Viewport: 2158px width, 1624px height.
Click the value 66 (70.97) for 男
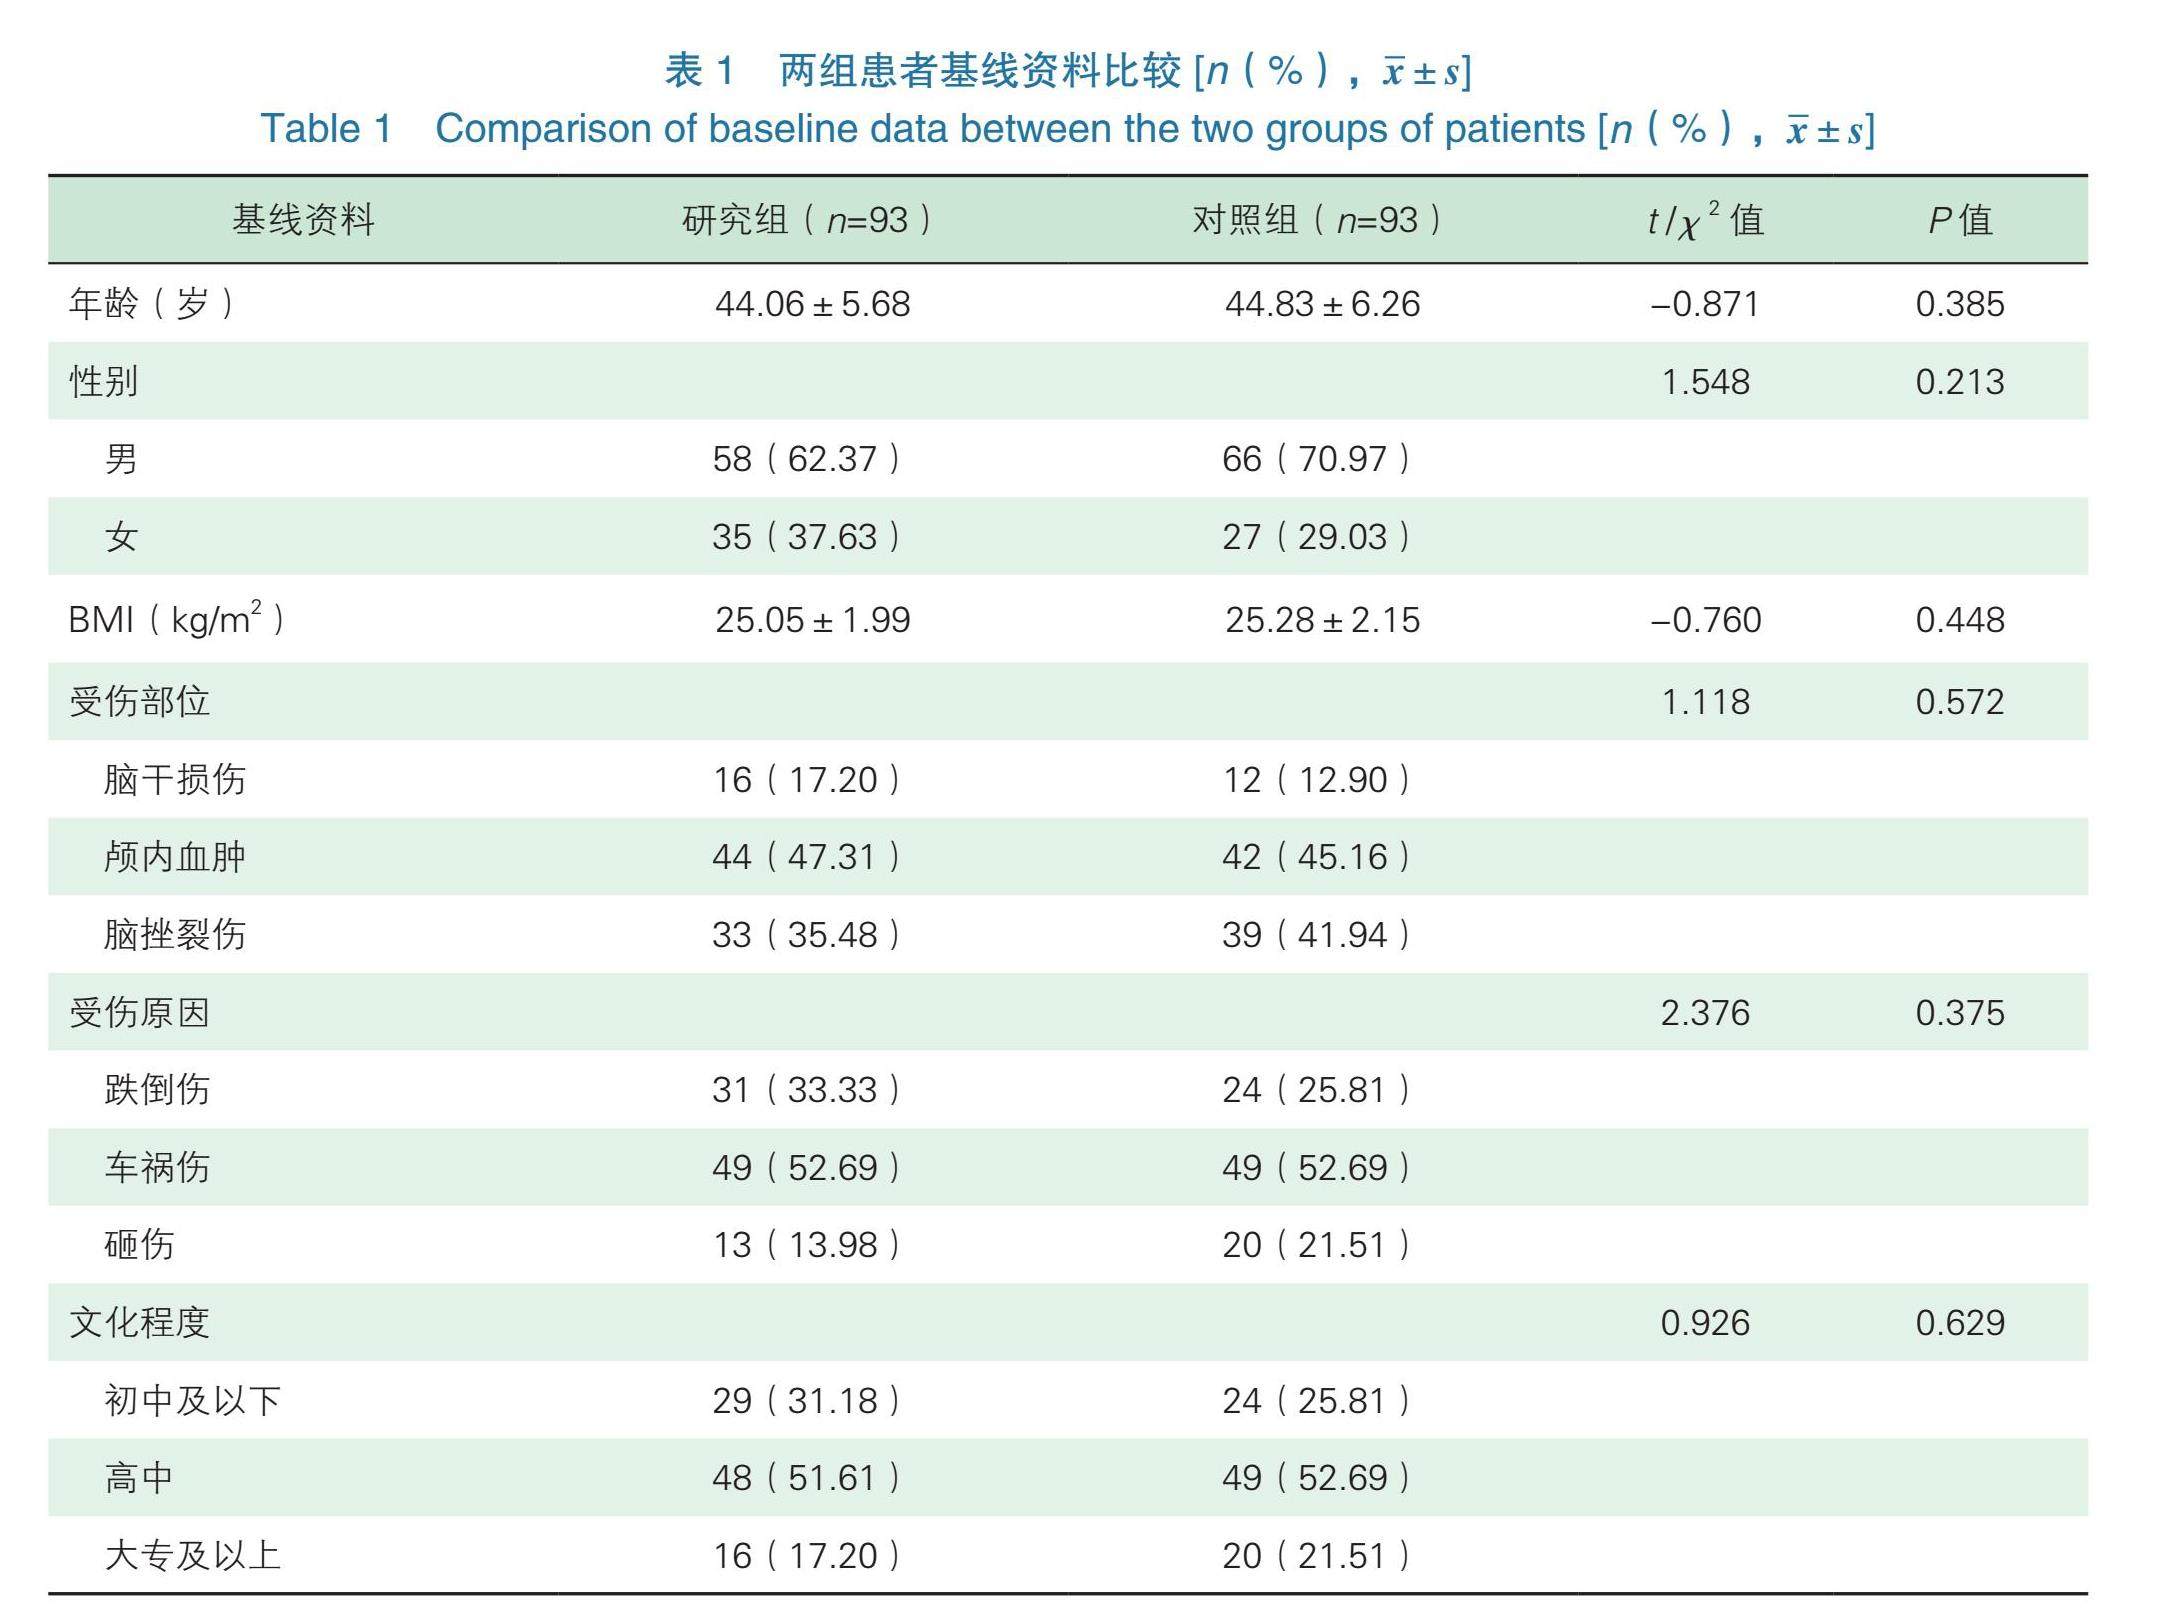coord(1316,459)
